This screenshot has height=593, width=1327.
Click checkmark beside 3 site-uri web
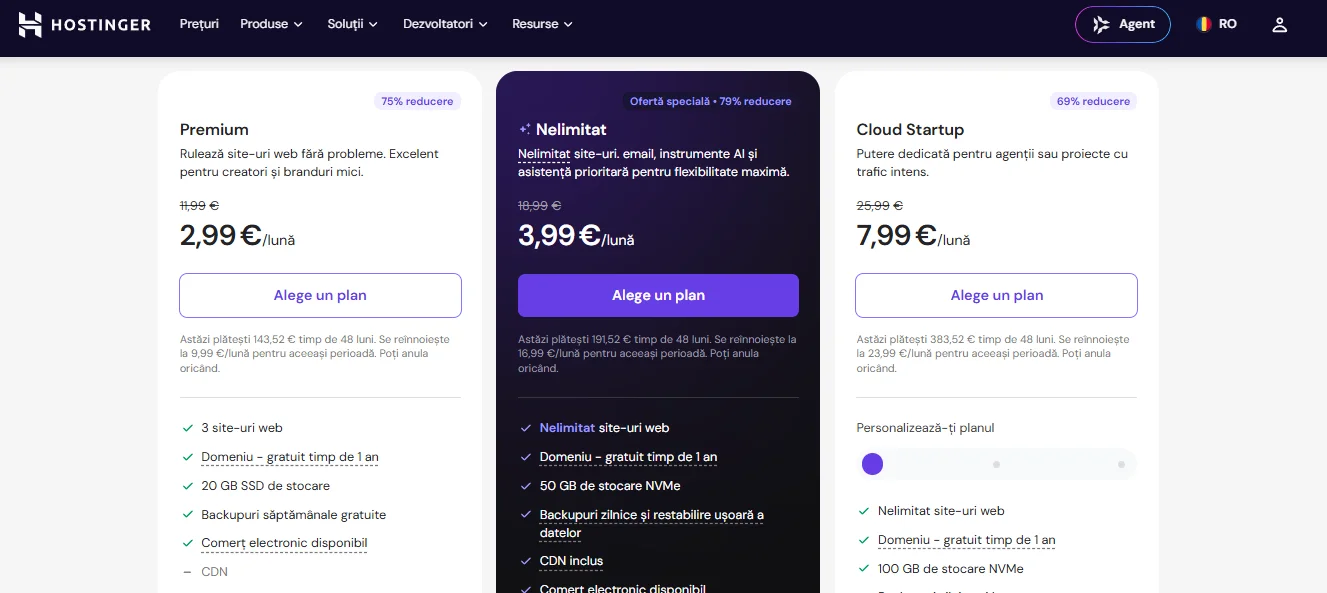point(187,428)
